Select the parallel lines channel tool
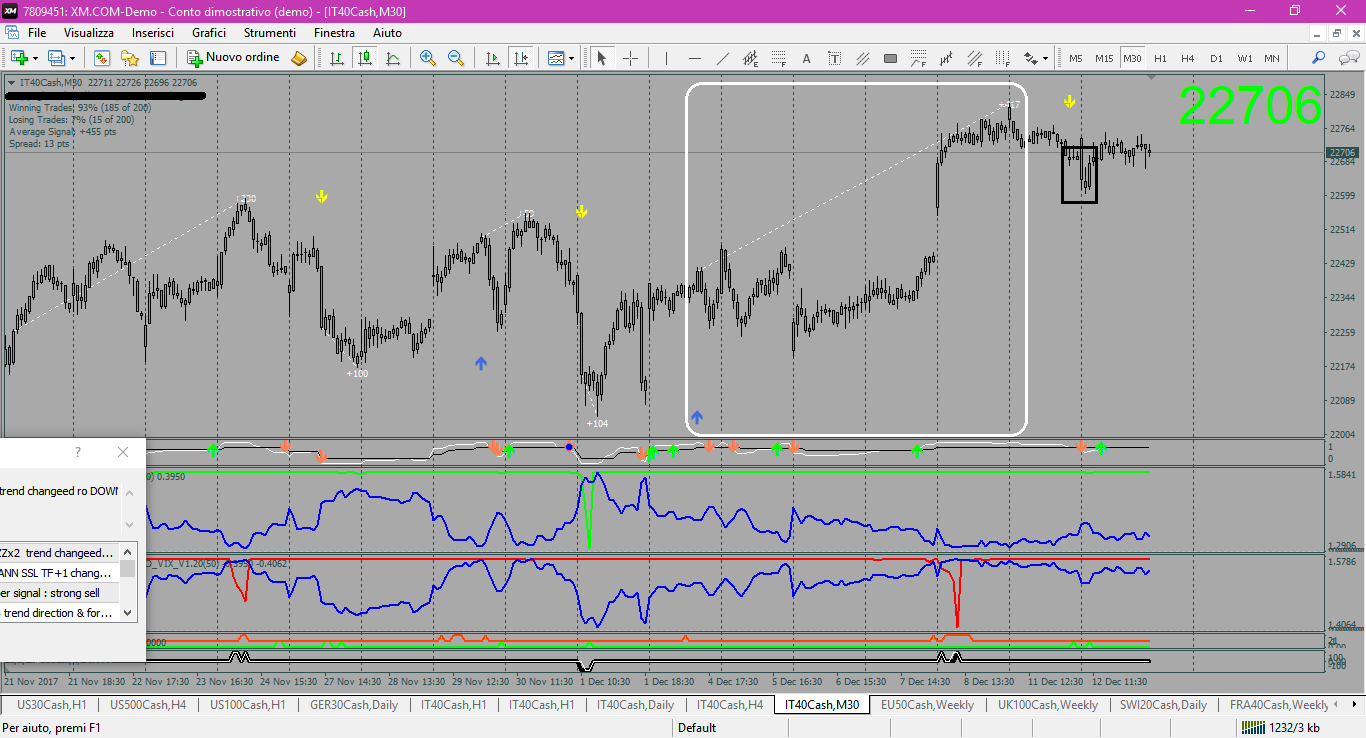 862,58
